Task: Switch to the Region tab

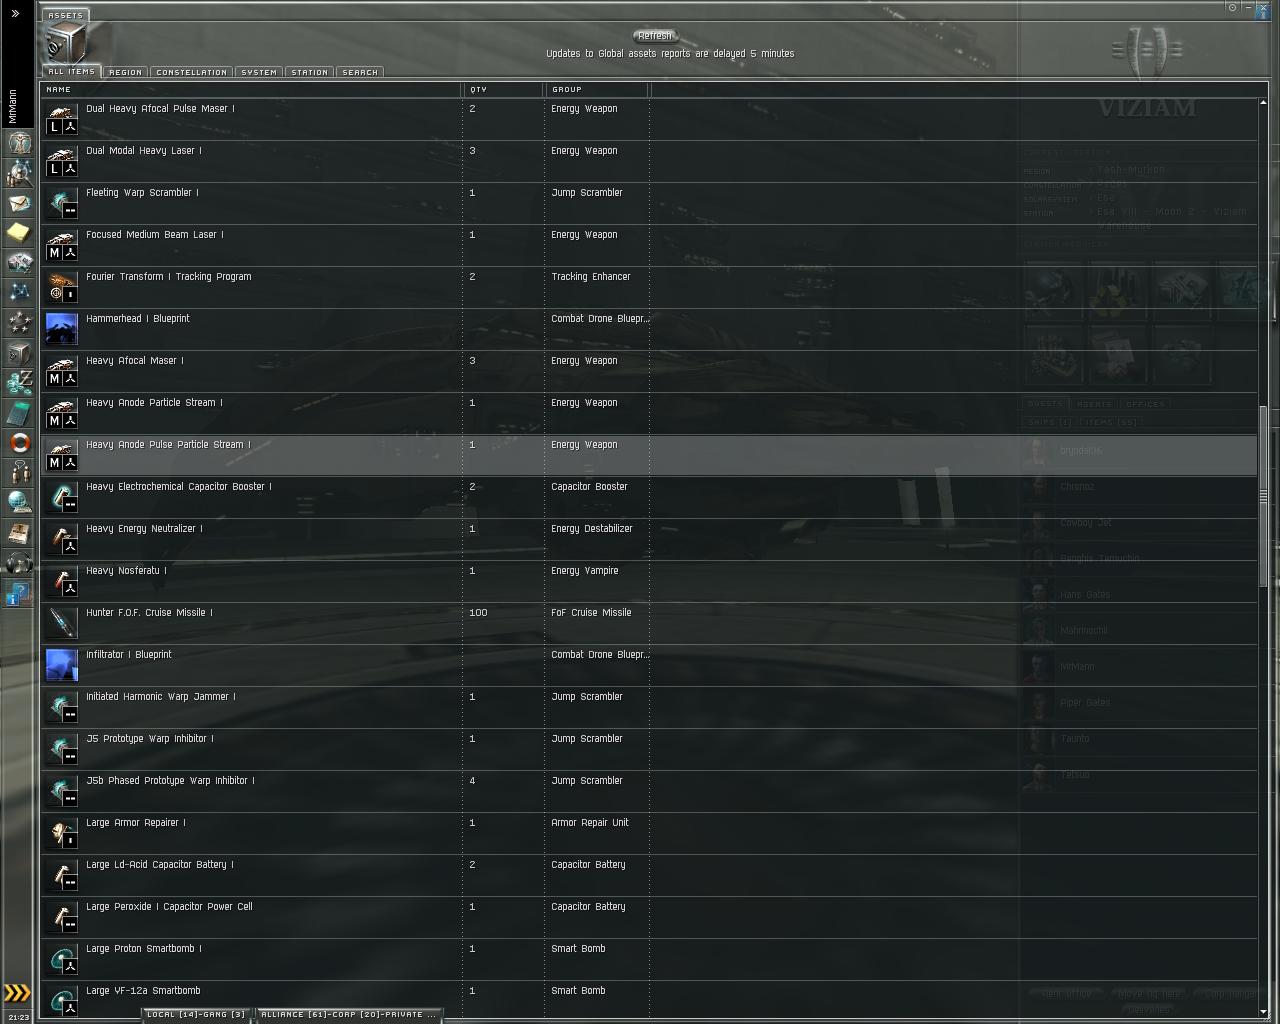Action: coord(125,72)
